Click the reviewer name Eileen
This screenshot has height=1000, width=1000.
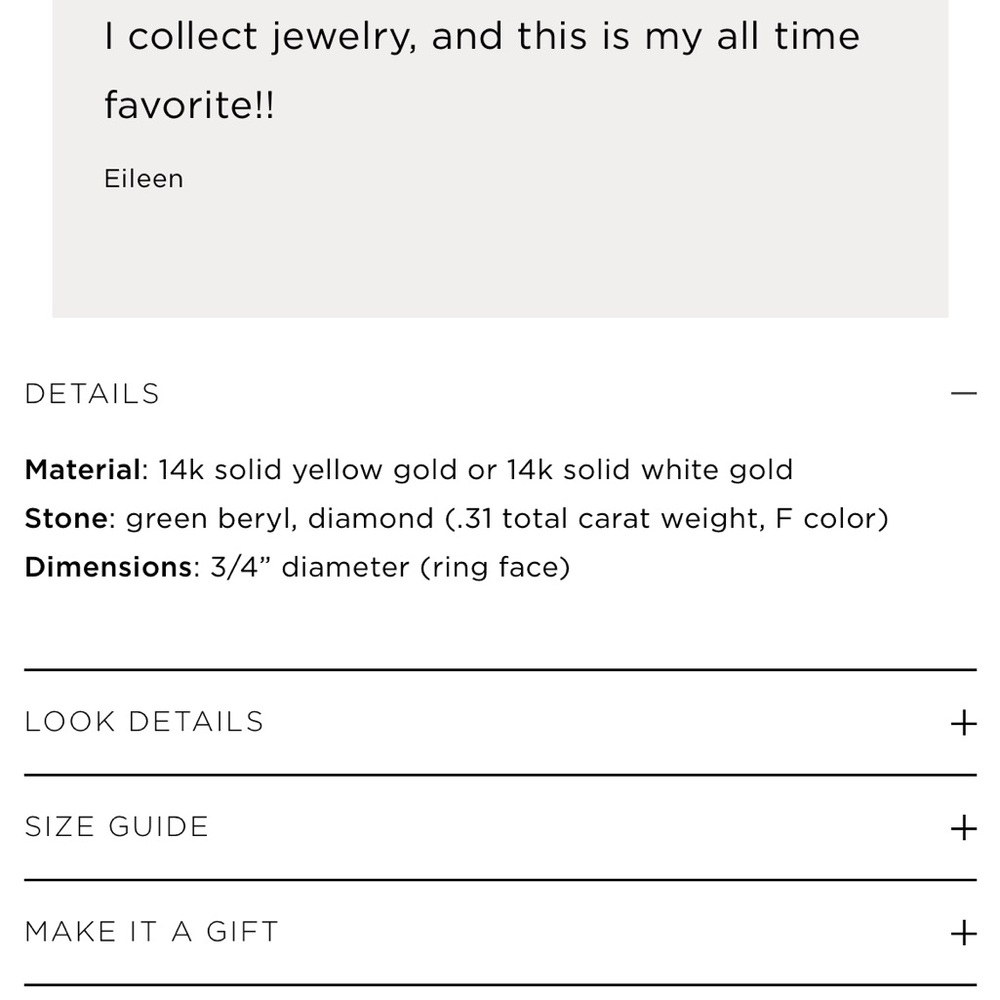(143, 178)
